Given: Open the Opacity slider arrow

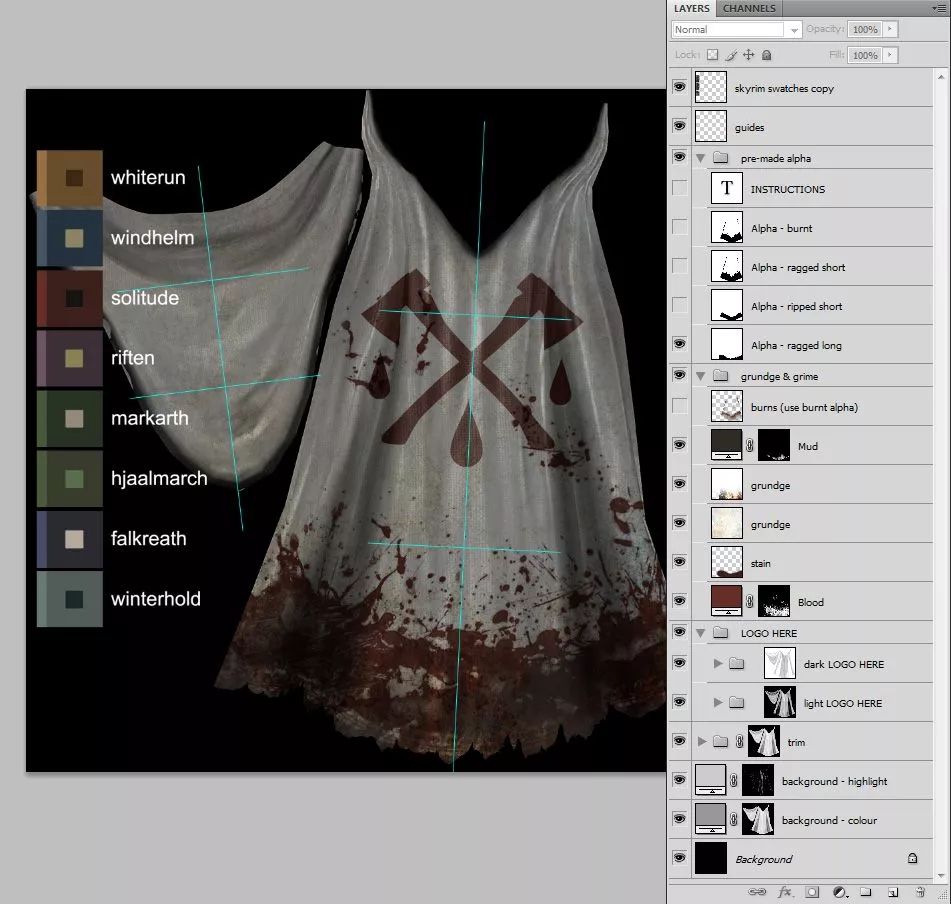Looking at the screenshot, I should point(890,28).
